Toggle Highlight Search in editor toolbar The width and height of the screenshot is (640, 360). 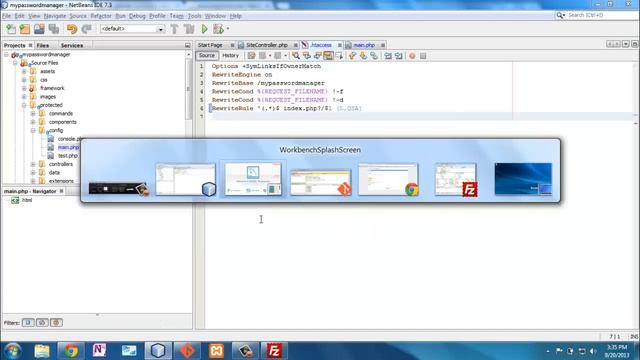click(x=328, y=56)
